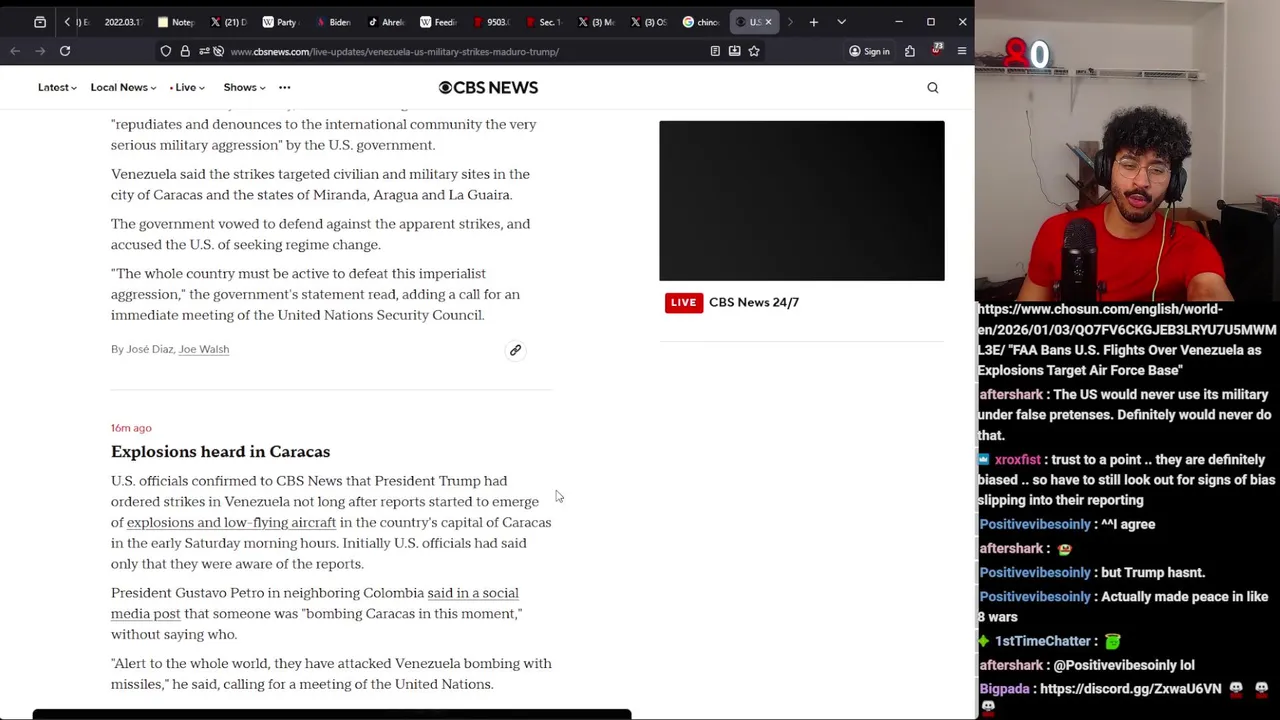Open the discord.gg link in chat
Image resolution: width=1280 pixels, height=720 pixels.
click(1130, 689)
